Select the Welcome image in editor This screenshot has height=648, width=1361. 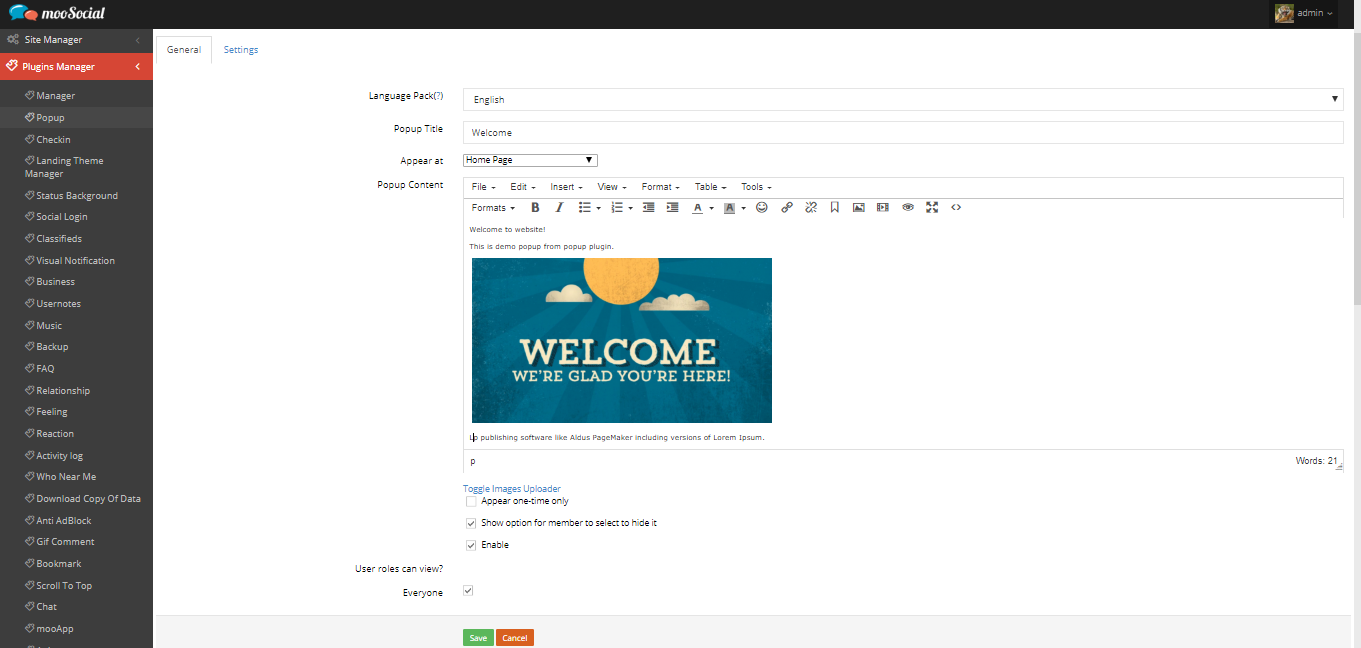pos(622,340)
